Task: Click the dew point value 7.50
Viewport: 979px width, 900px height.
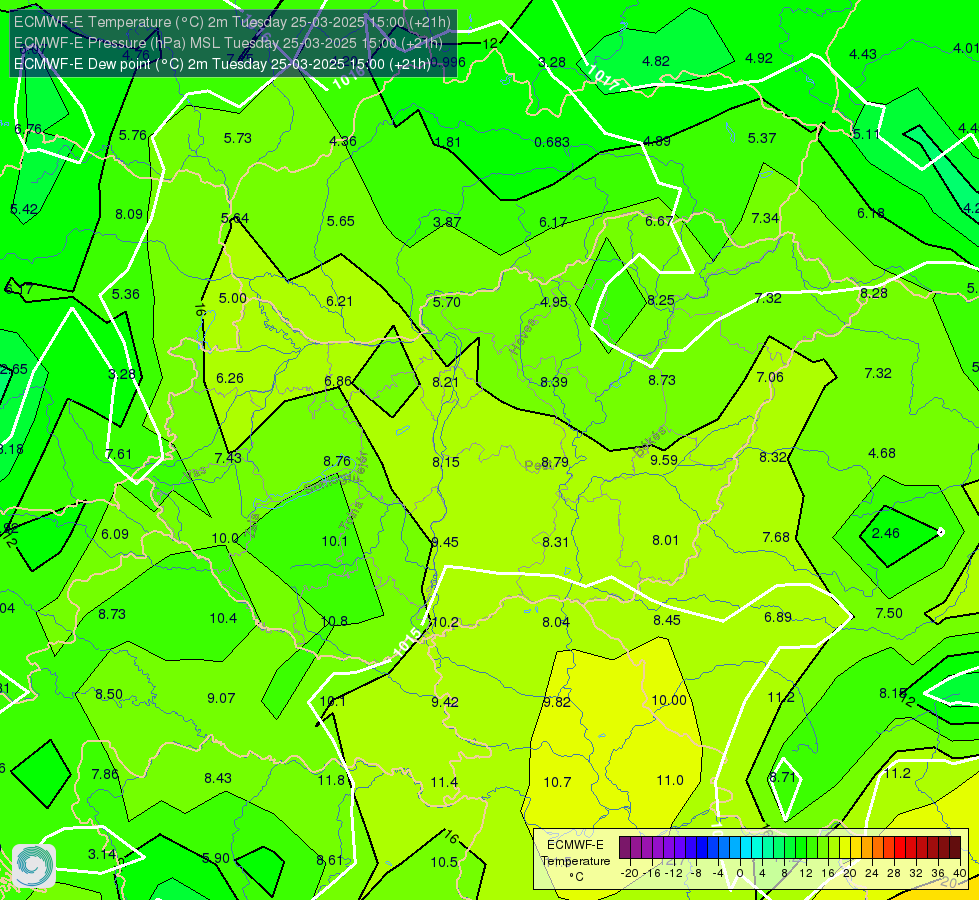Action: click(x=889, y=613)
